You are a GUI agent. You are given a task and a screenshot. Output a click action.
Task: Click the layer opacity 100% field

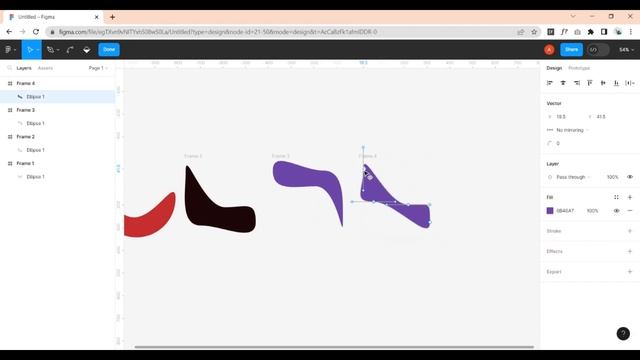click(612, 177)
